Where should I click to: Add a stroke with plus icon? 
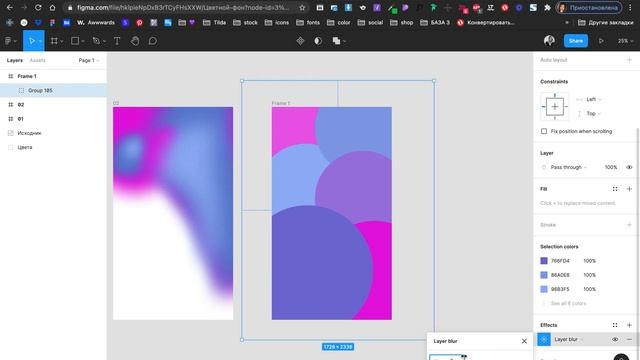pos(629,225)
